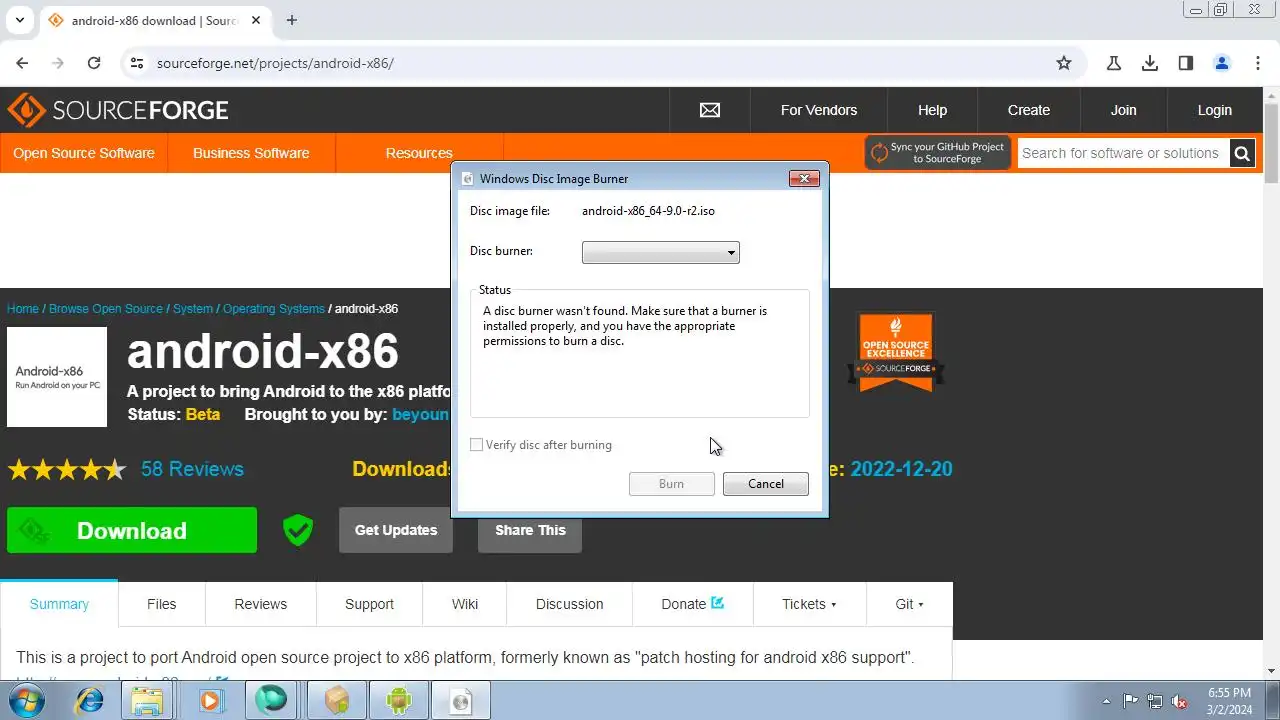Image resolution: width=1280 pixels, height=720 pixels.
Task: View site information icon in address bar
Action: pos(136,63)
